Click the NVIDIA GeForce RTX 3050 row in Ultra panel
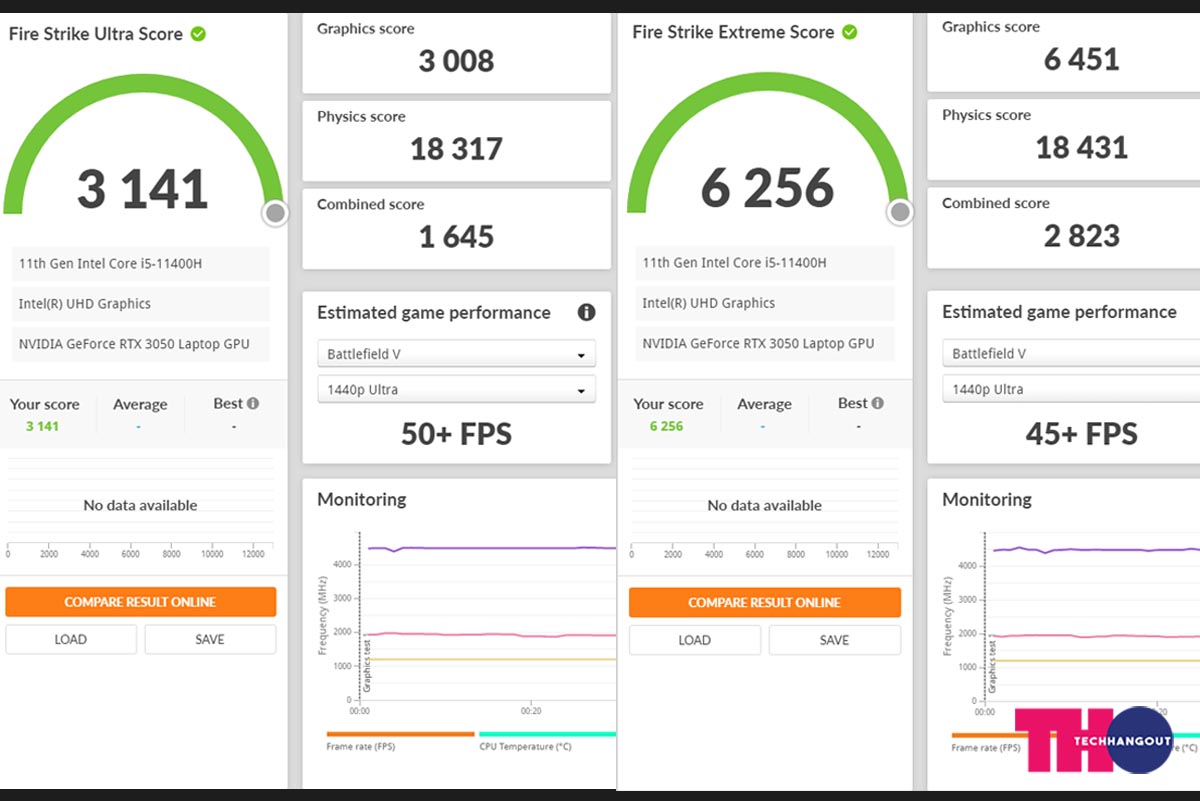The height and width of the screenshot is (801, 1200). [141, 344]
